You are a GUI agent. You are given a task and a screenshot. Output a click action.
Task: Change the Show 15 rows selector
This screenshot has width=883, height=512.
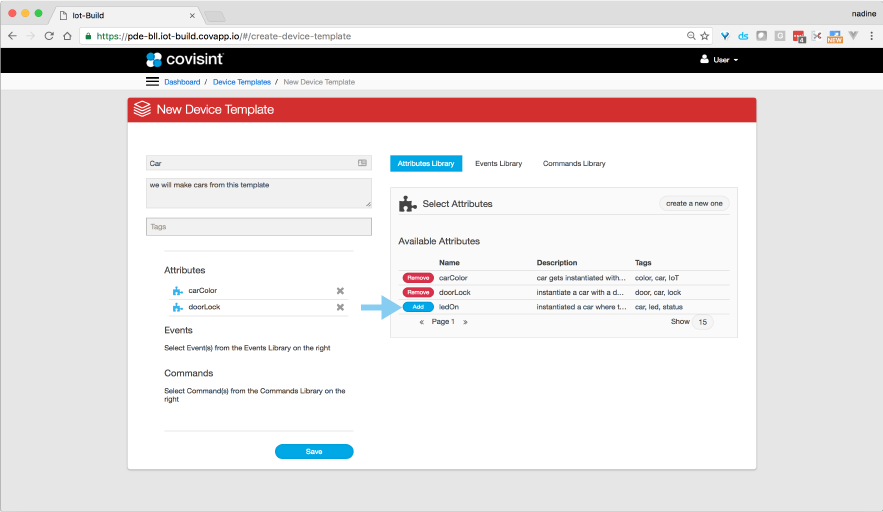(703, 322)
